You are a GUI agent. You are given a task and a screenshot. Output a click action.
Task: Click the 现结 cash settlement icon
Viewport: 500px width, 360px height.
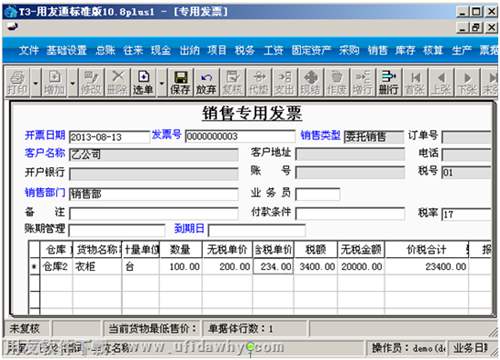coord(310,83)
